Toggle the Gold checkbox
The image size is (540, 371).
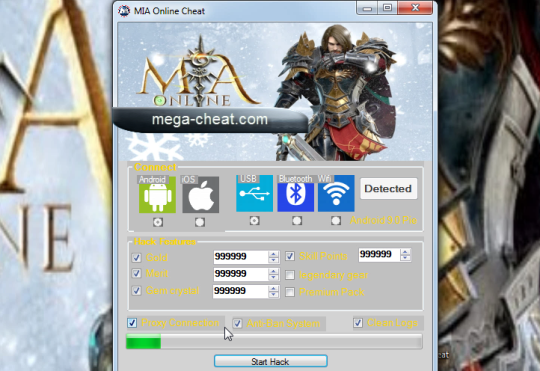(136, 258)
